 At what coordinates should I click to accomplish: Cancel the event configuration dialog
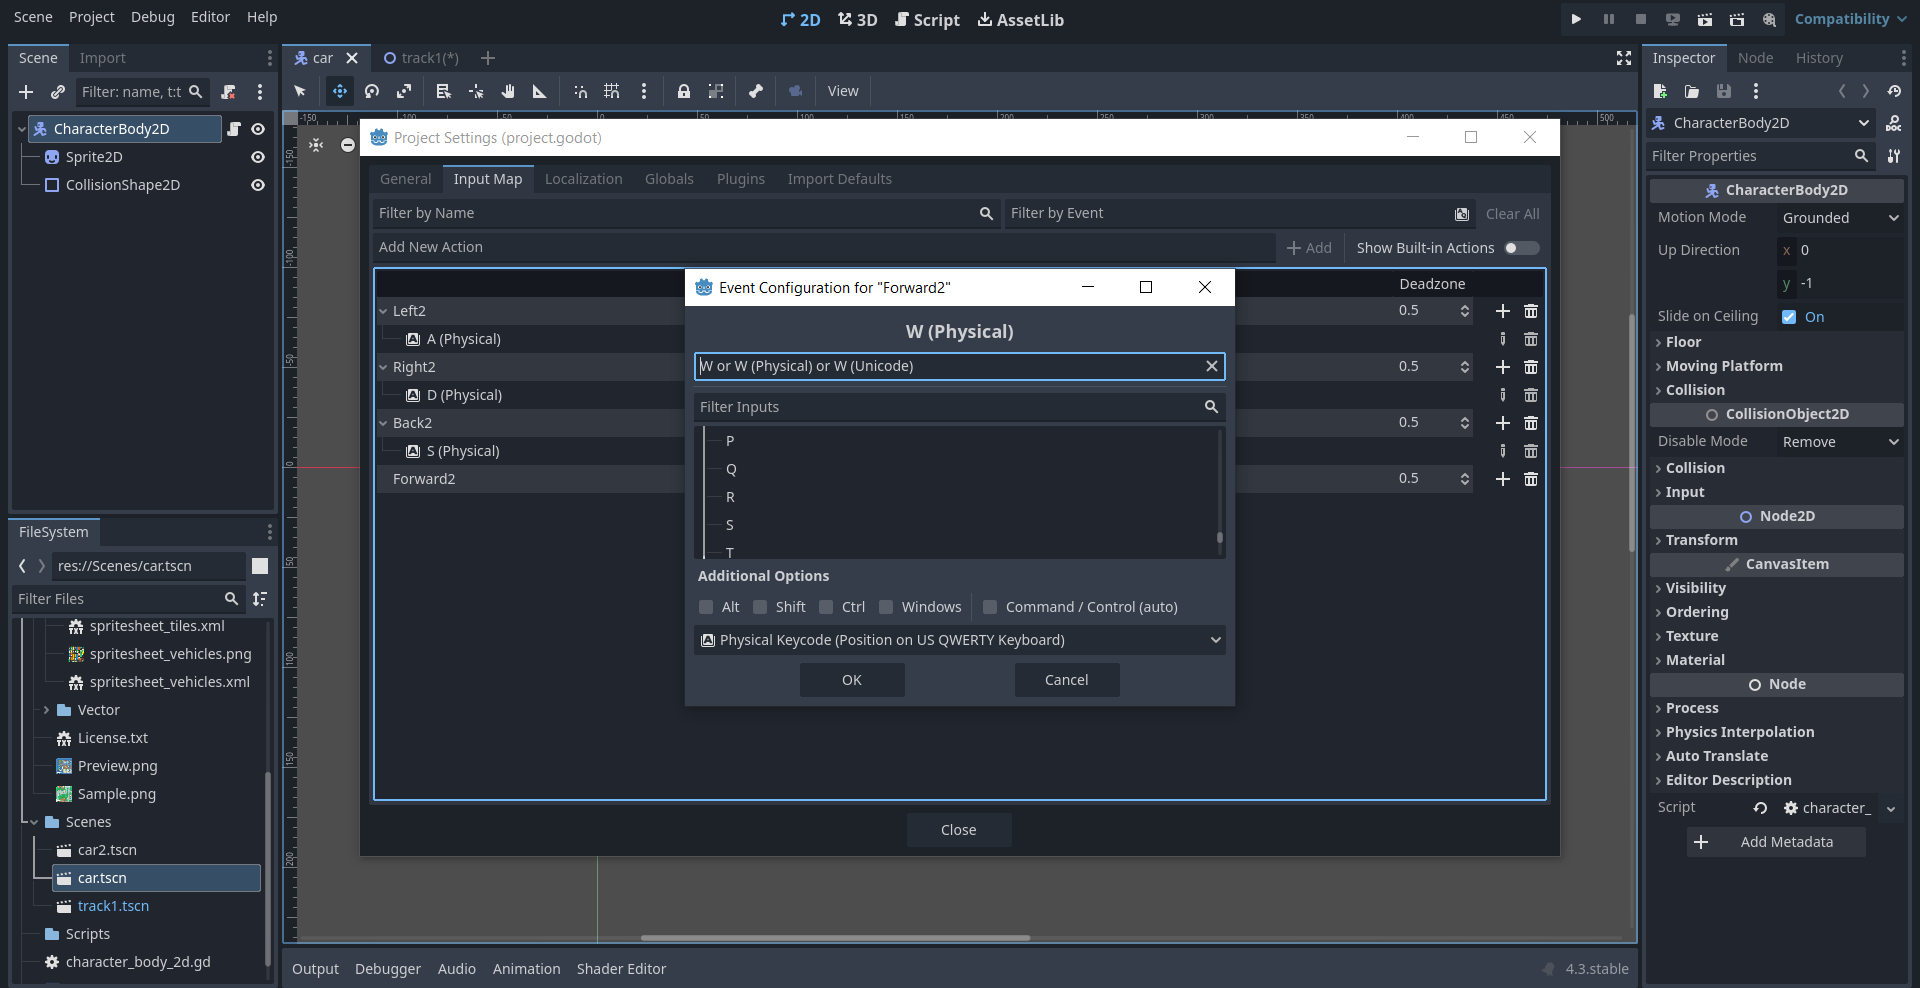[1067, 680]
